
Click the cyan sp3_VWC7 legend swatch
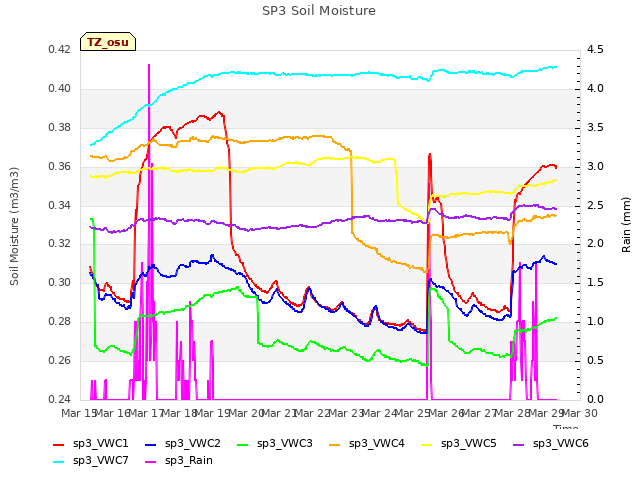click(59, 462)
